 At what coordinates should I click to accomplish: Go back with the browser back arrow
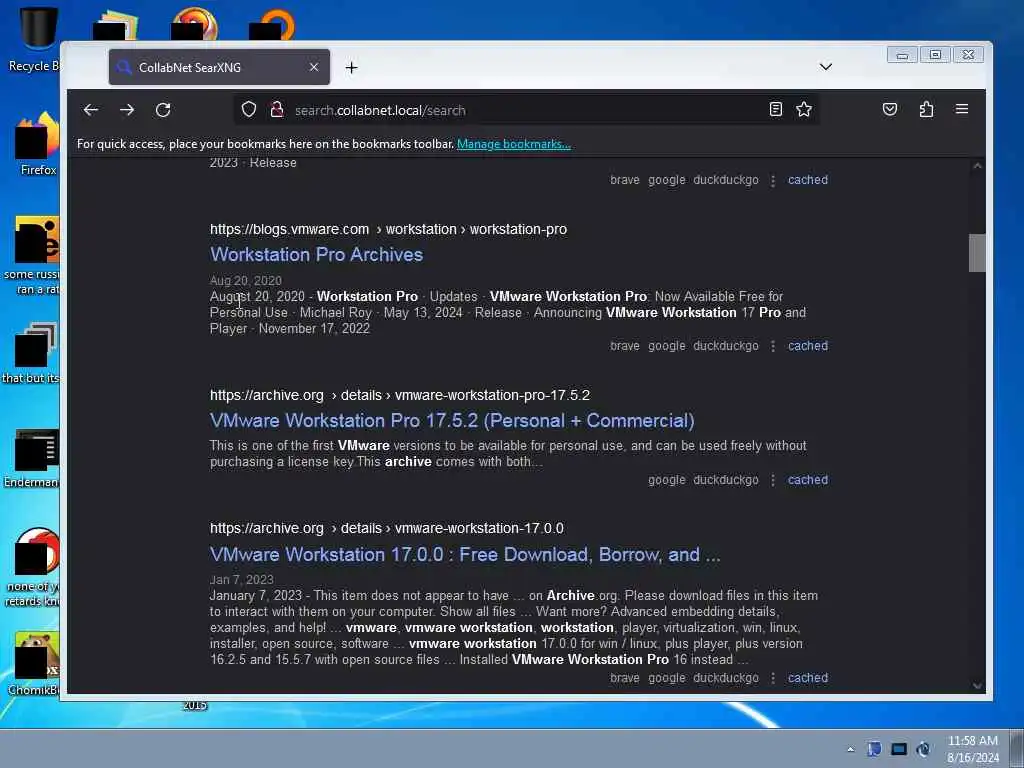pos(91,110)
